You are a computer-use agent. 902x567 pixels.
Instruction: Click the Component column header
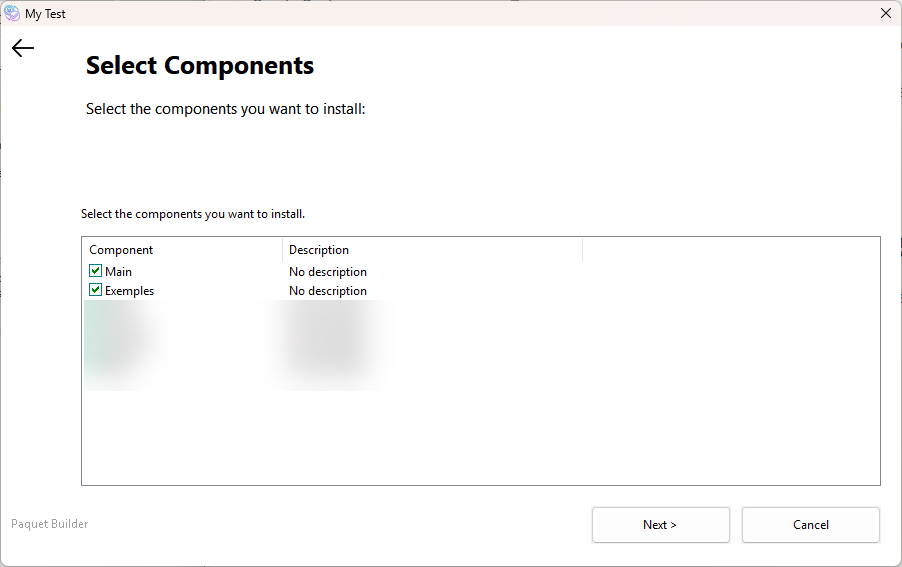click(x=182, y=250)
